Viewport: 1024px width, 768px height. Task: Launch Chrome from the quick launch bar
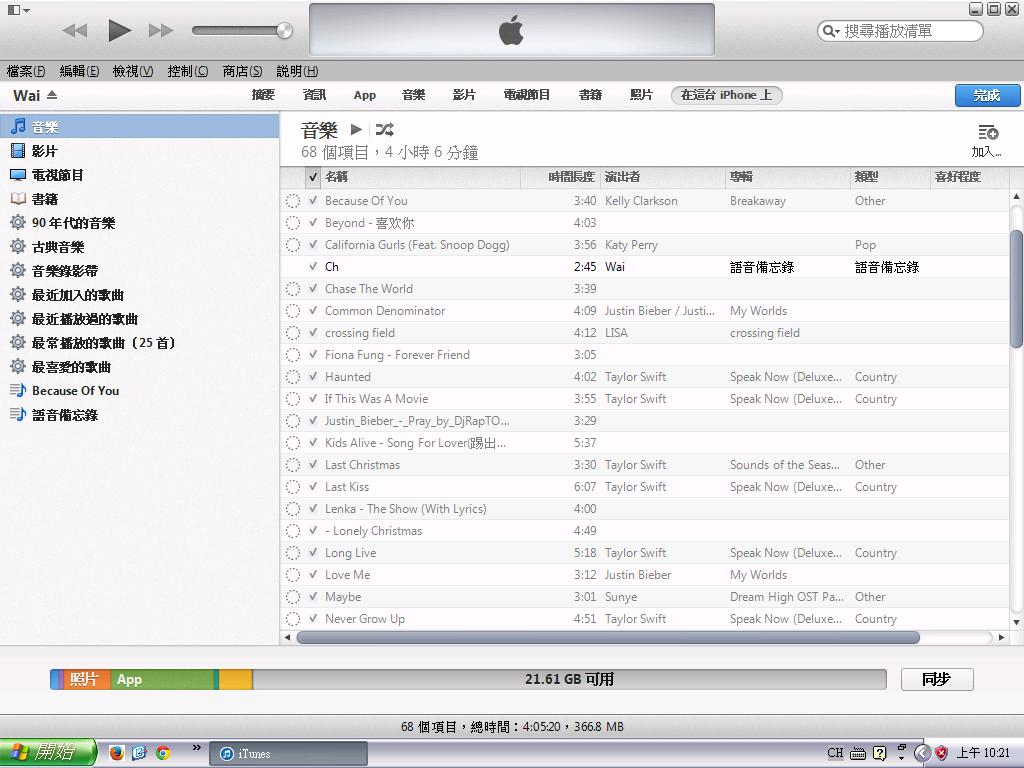163,753
